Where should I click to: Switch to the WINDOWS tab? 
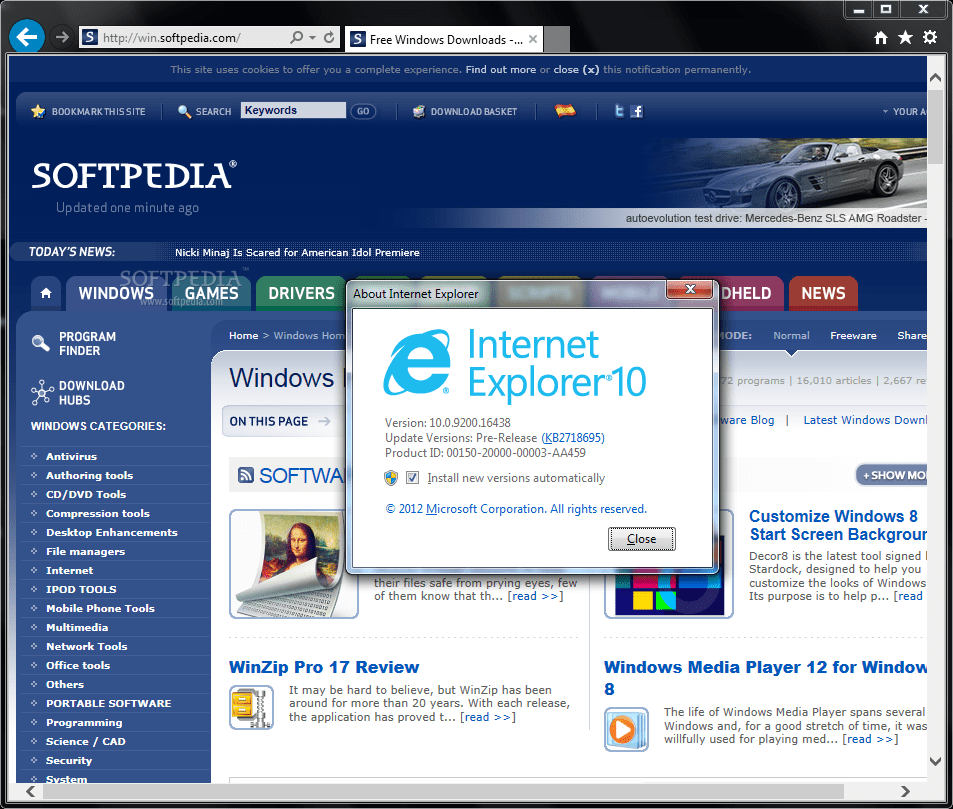(116, 294)
